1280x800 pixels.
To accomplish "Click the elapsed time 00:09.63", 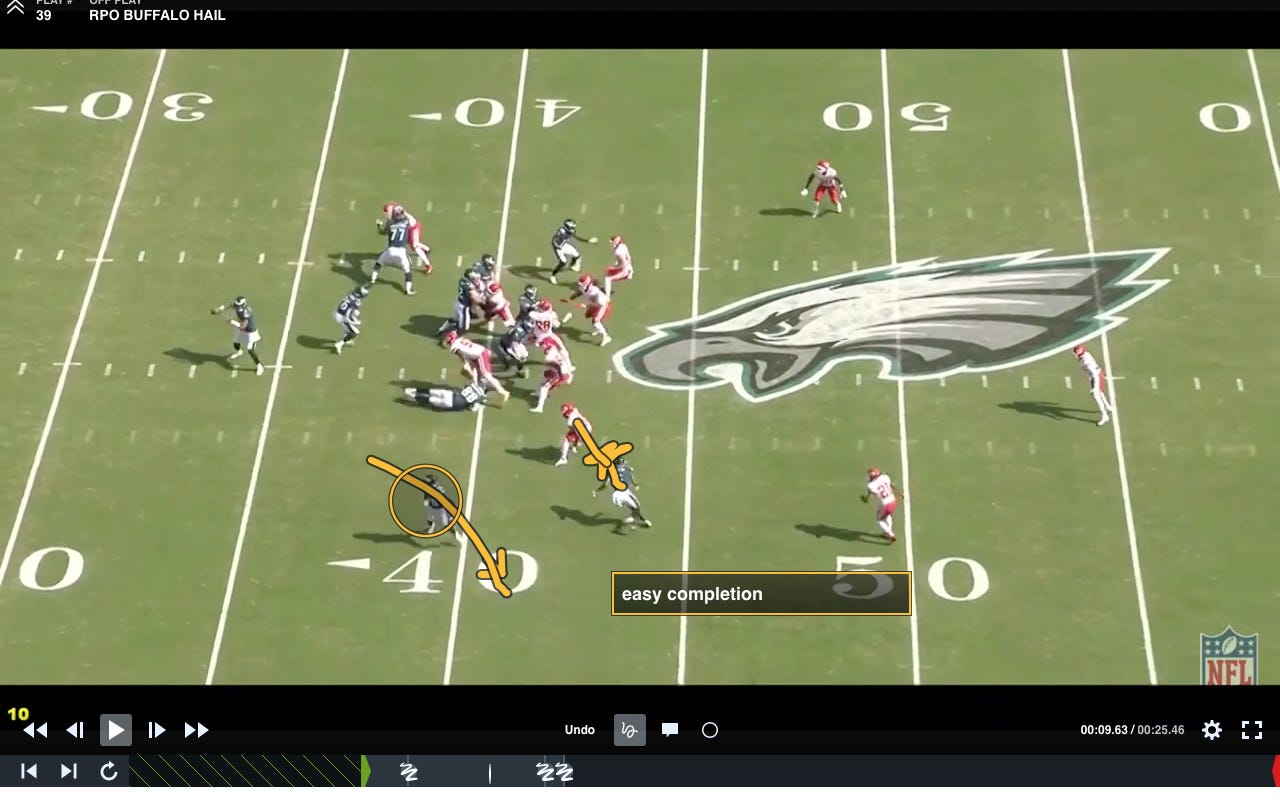I will tap(1104, 730).
